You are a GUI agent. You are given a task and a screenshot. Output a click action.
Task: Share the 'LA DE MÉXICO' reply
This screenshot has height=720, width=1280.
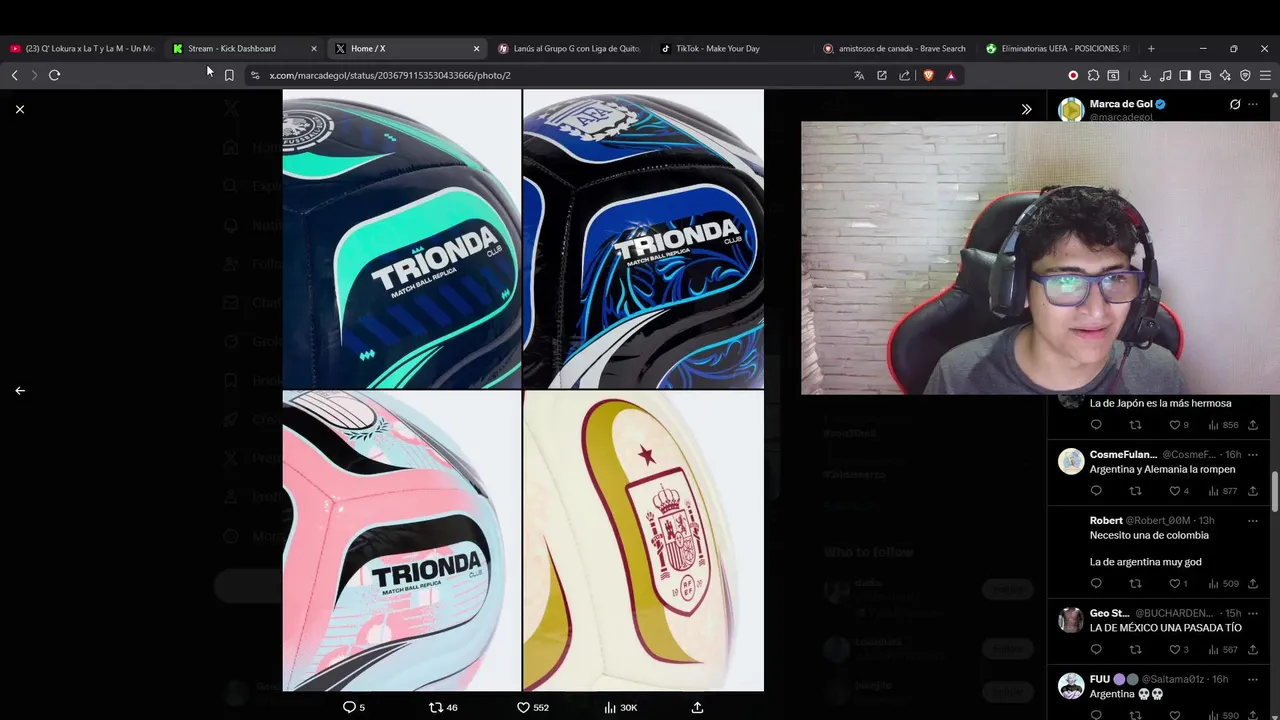pyautogui.click(x=1253, y=649)
